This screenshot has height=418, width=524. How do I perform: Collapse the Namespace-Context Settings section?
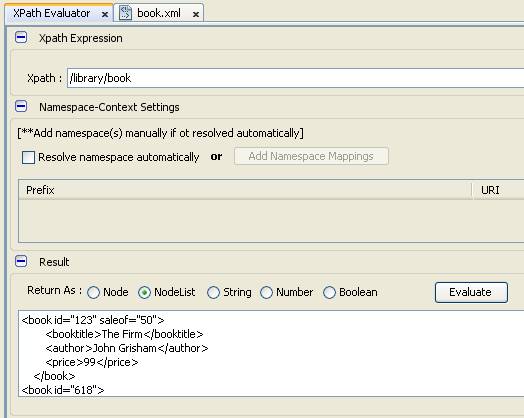tap(21, 107)
